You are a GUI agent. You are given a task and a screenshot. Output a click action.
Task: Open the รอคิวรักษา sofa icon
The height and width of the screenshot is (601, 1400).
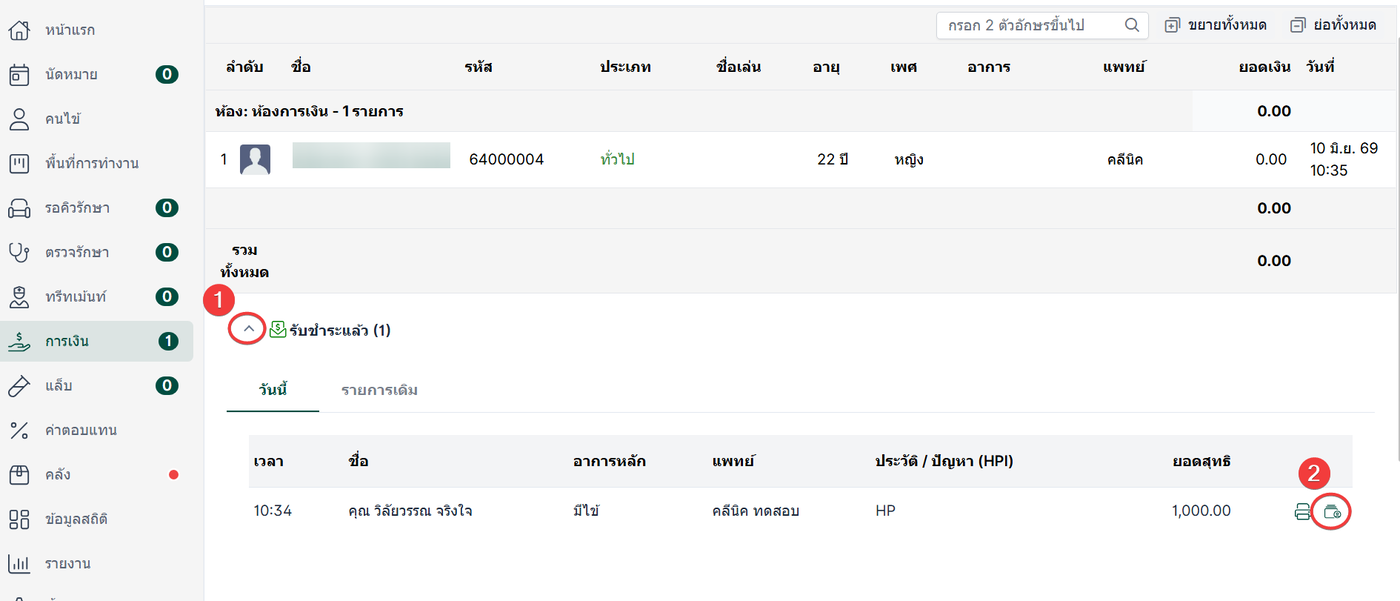pyautogui.click(x=19, y=208)
